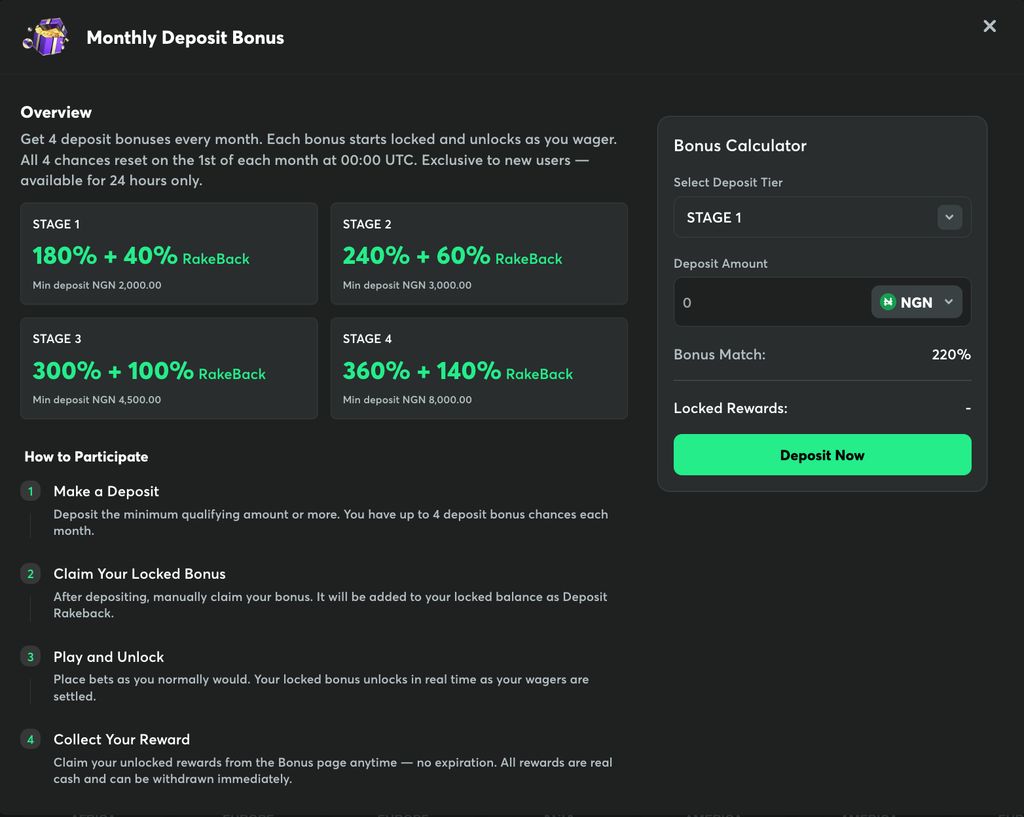This screenshot has width=1024, height=817.
Task: Click step 1 number badge
Action: (x=31, y=491)
